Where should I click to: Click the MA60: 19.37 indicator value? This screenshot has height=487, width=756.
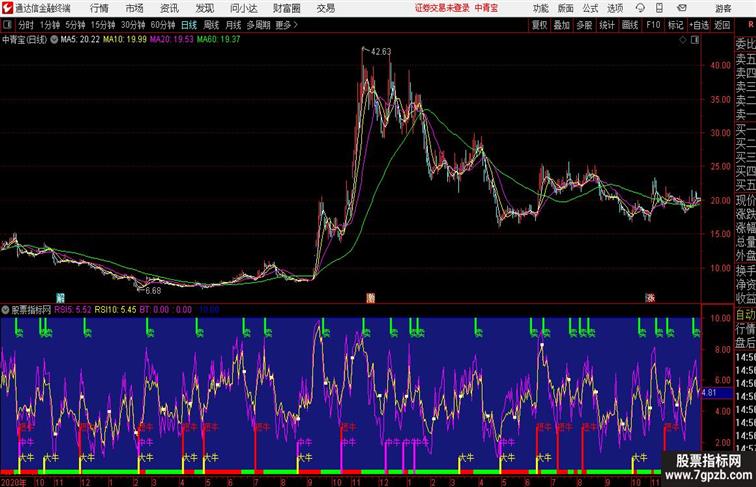[x=218, y=40]
